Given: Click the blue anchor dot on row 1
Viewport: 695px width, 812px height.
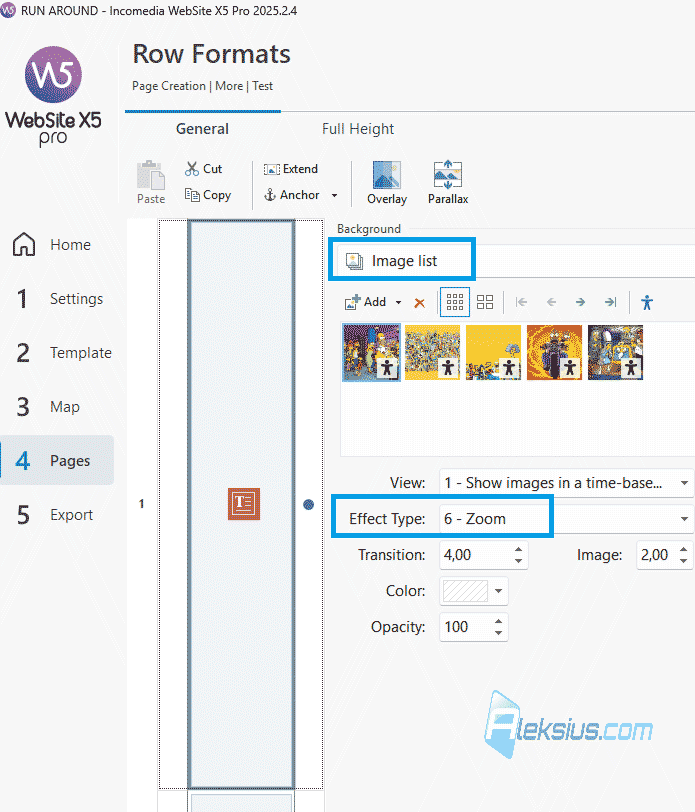Looking at the screenshot, I should [x=308, y=504].
